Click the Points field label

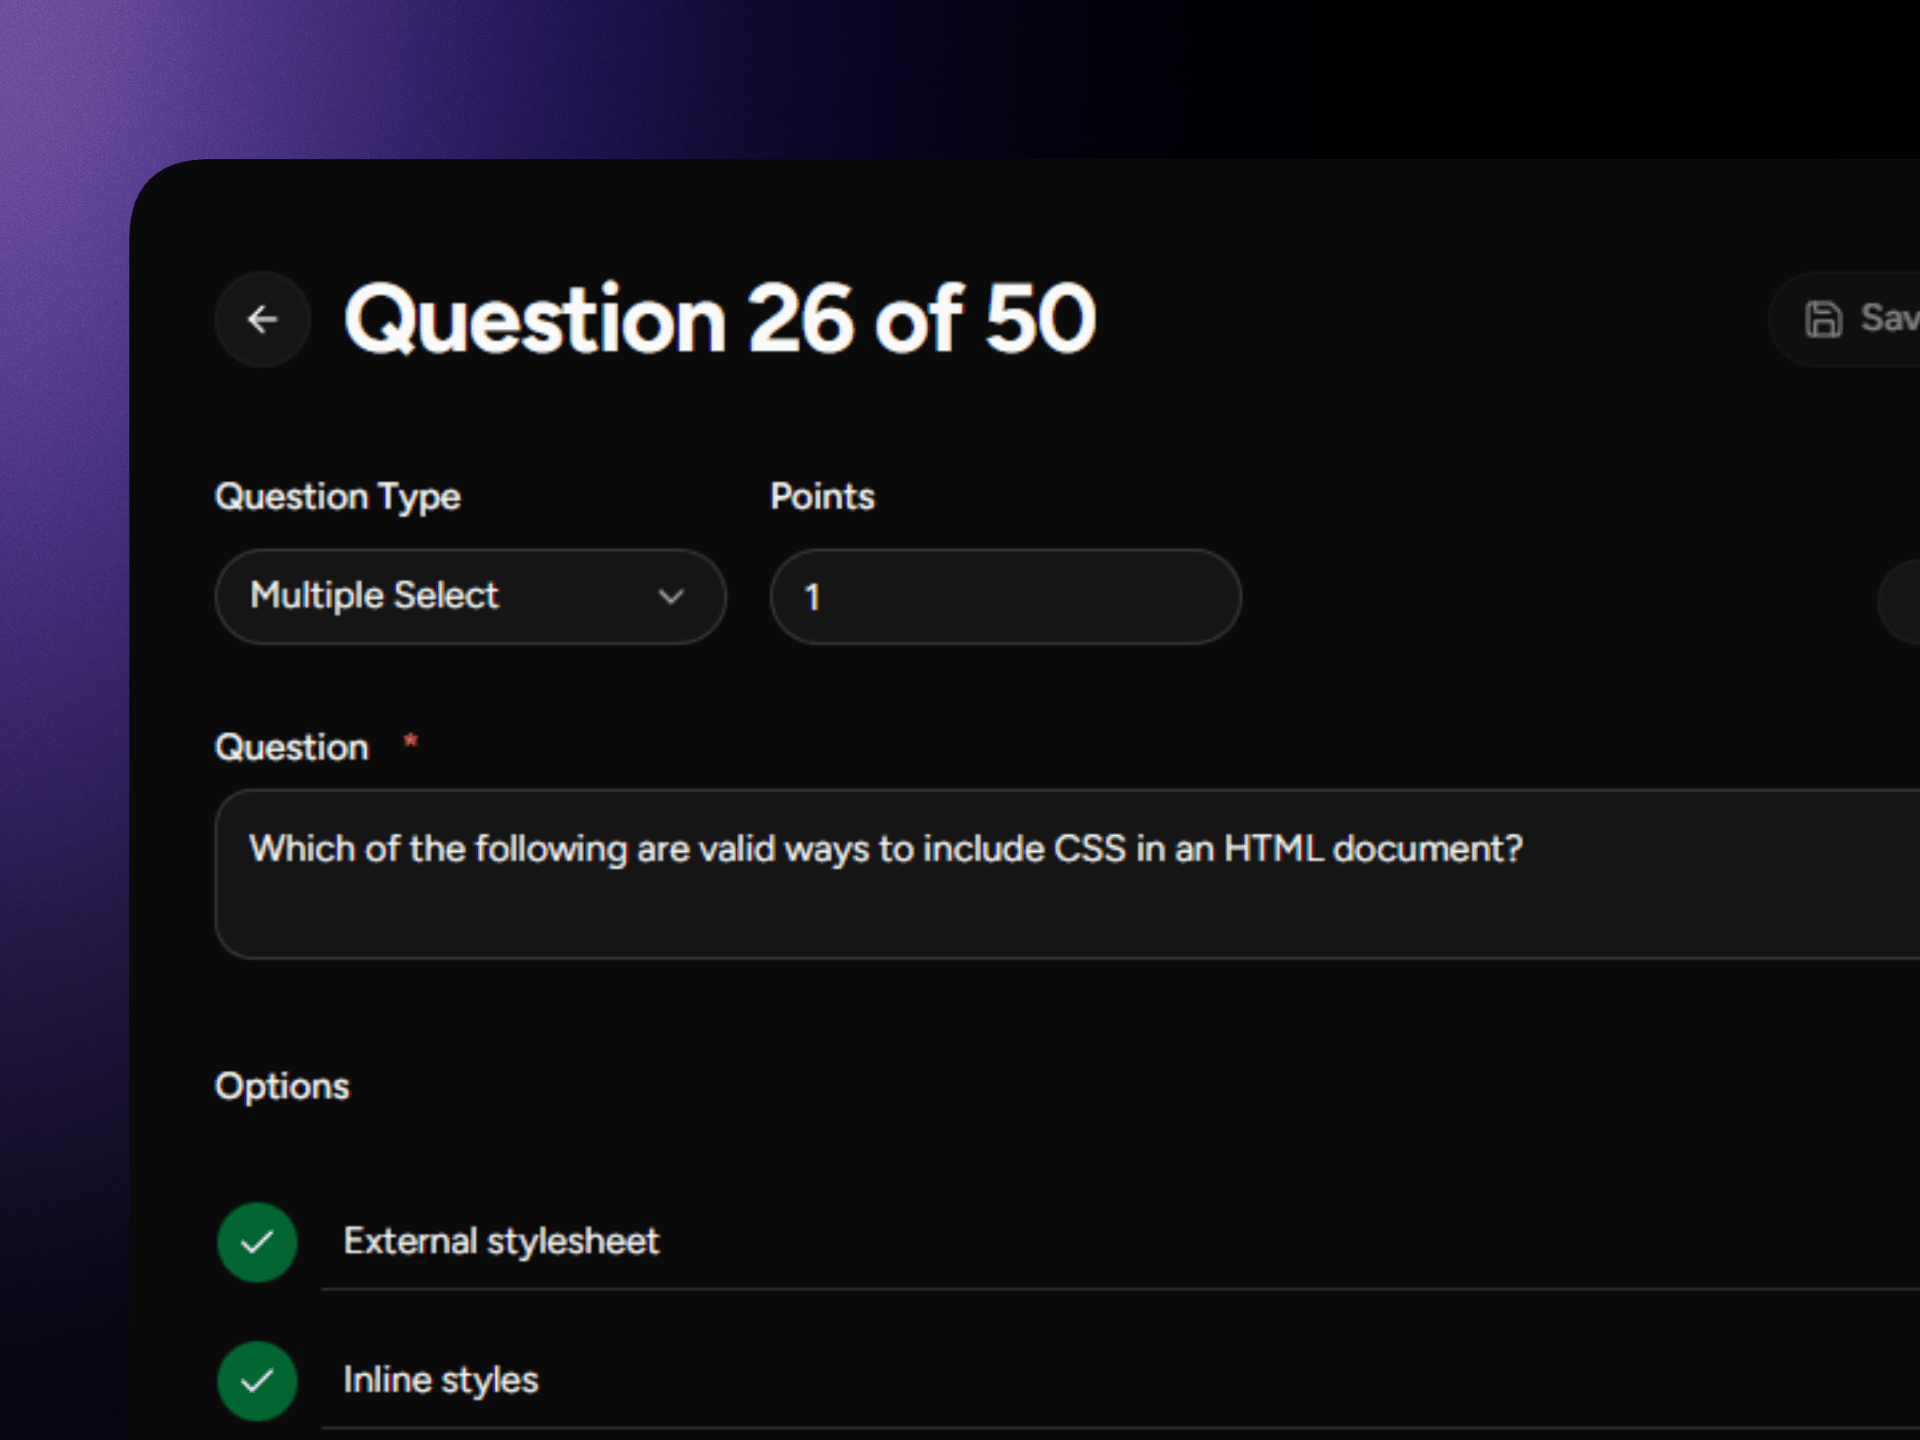(x=822, y=496)
